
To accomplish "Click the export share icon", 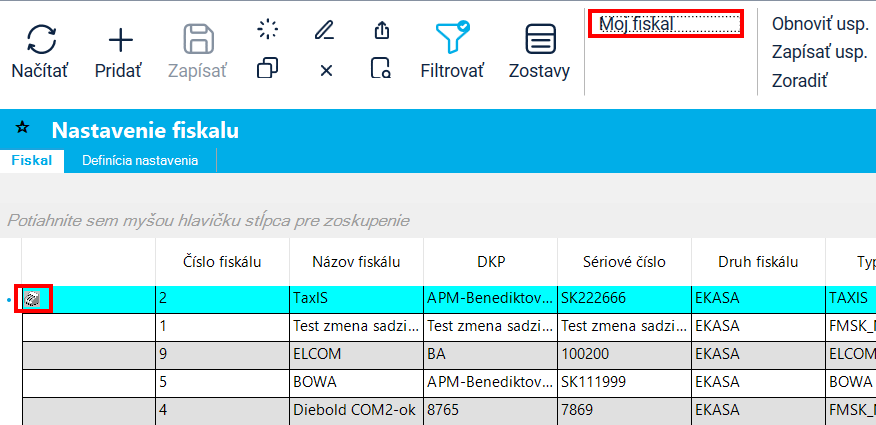I will pyautogui.click(x=382, y=30).
